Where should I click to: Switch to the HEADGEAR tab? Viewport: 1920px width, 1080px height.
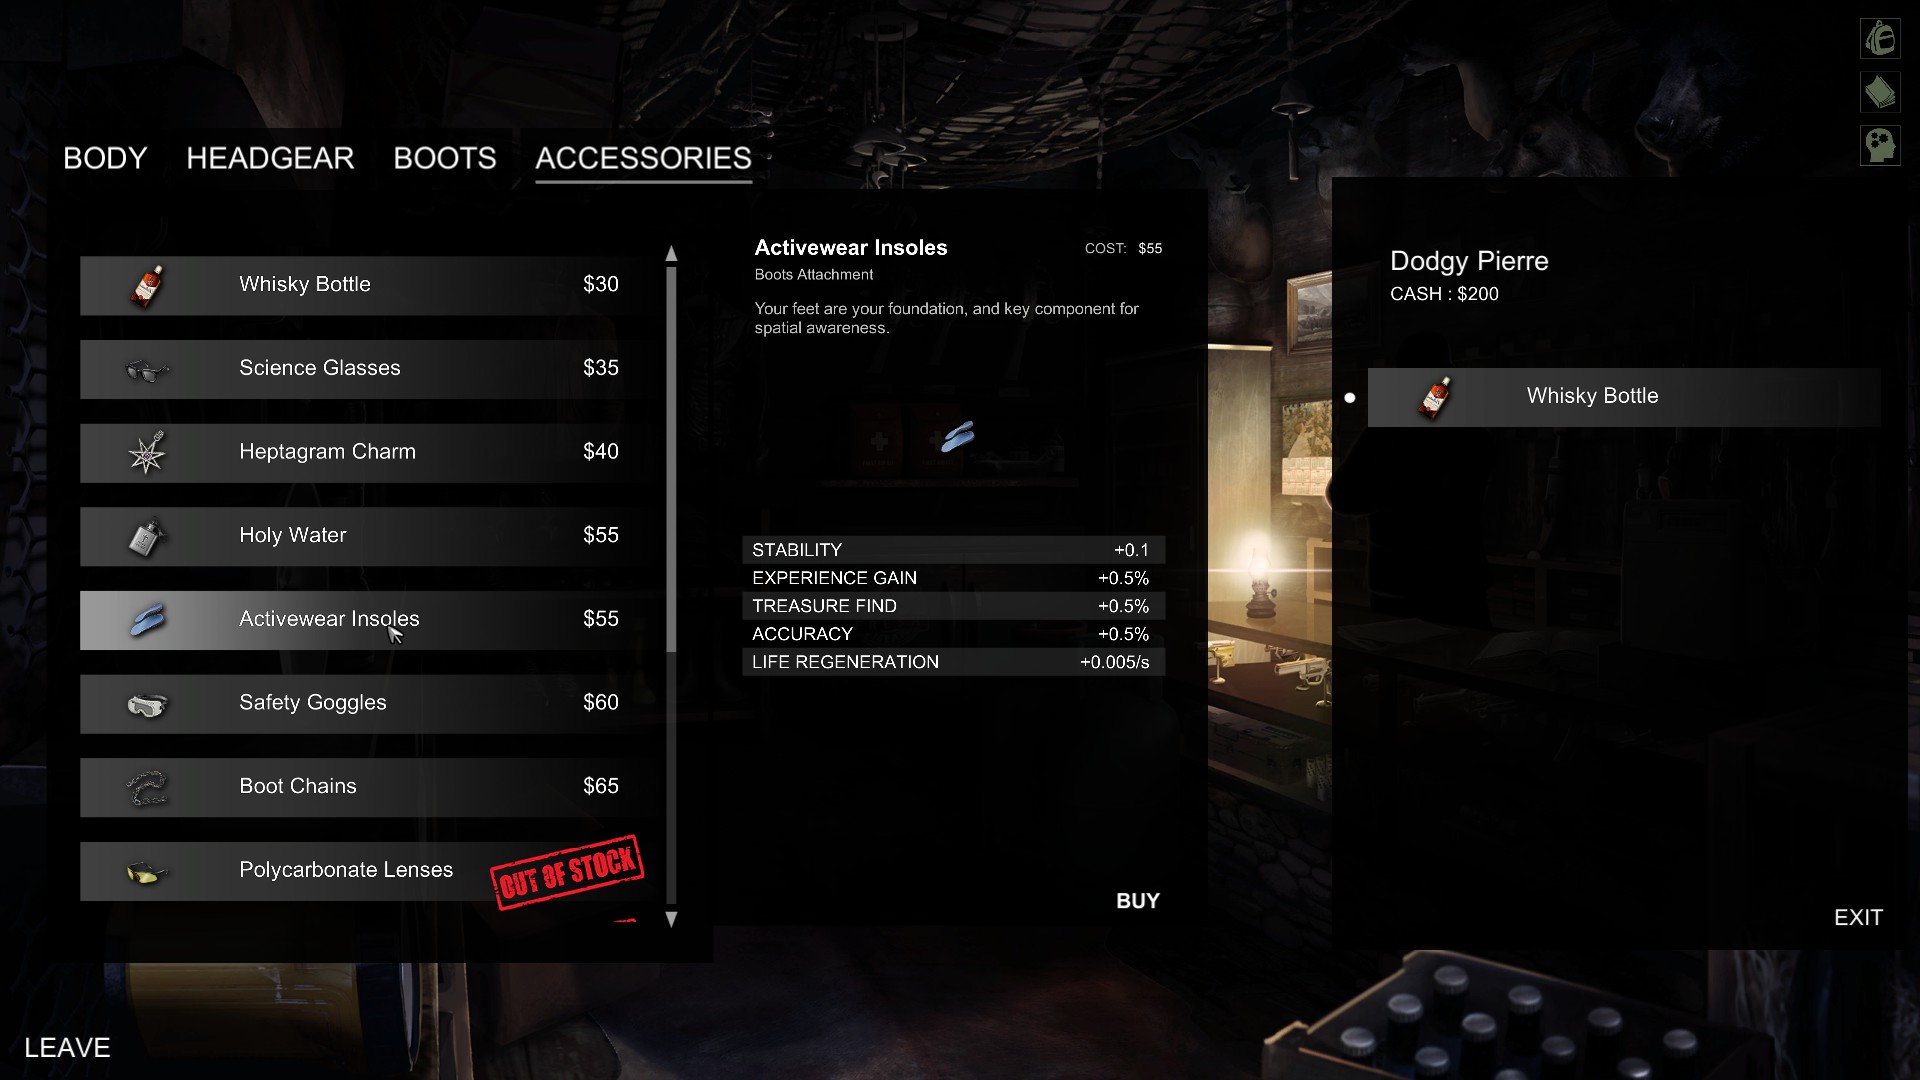(269, 157)
